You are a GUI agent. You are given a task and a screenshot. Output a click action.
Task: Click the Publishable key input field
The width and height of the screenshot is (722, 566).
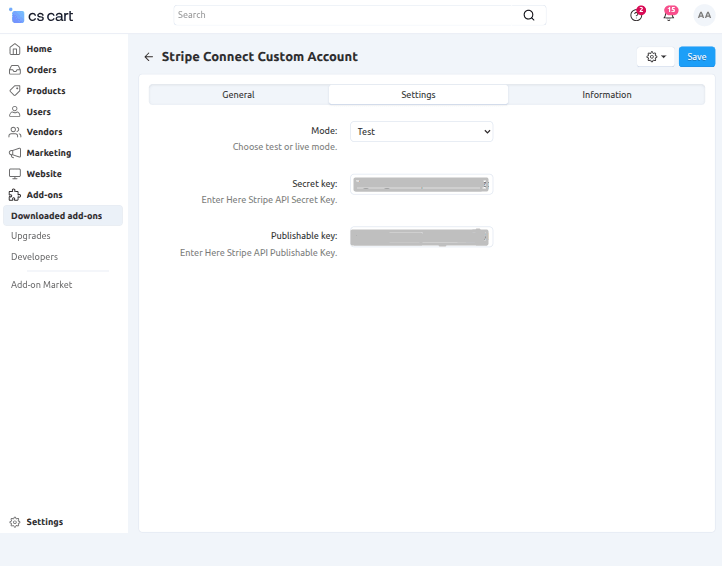coord(421,237)
